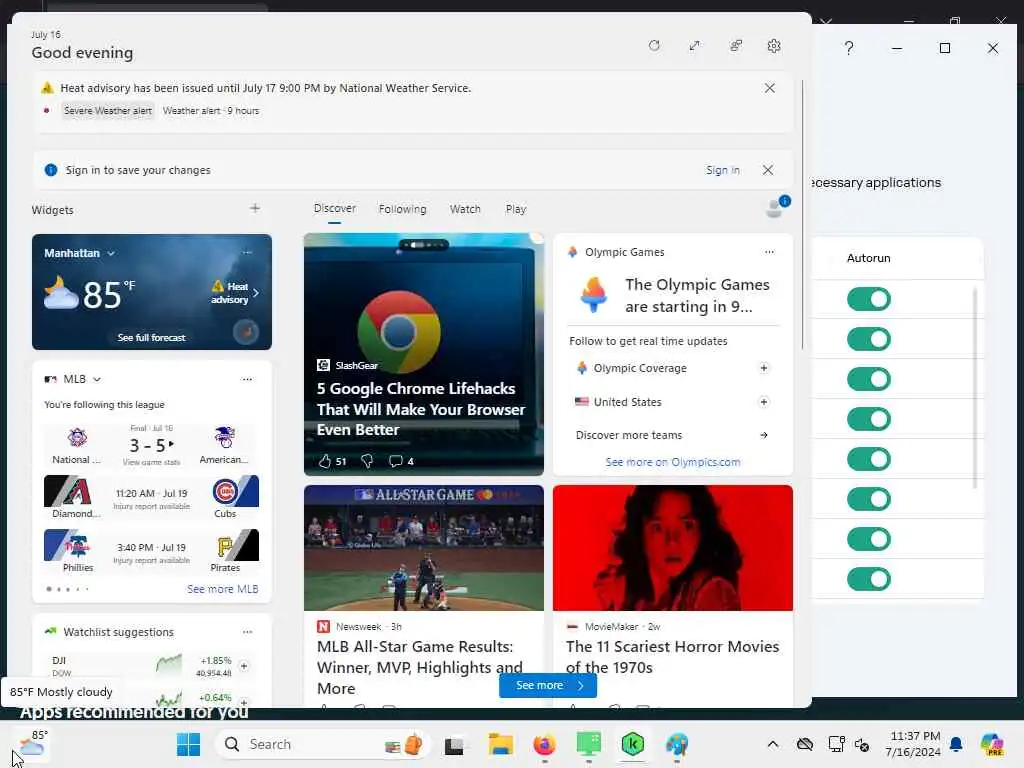The image size is (1024, 768).
Task: Follow United States with plus button
Action: 763,402
